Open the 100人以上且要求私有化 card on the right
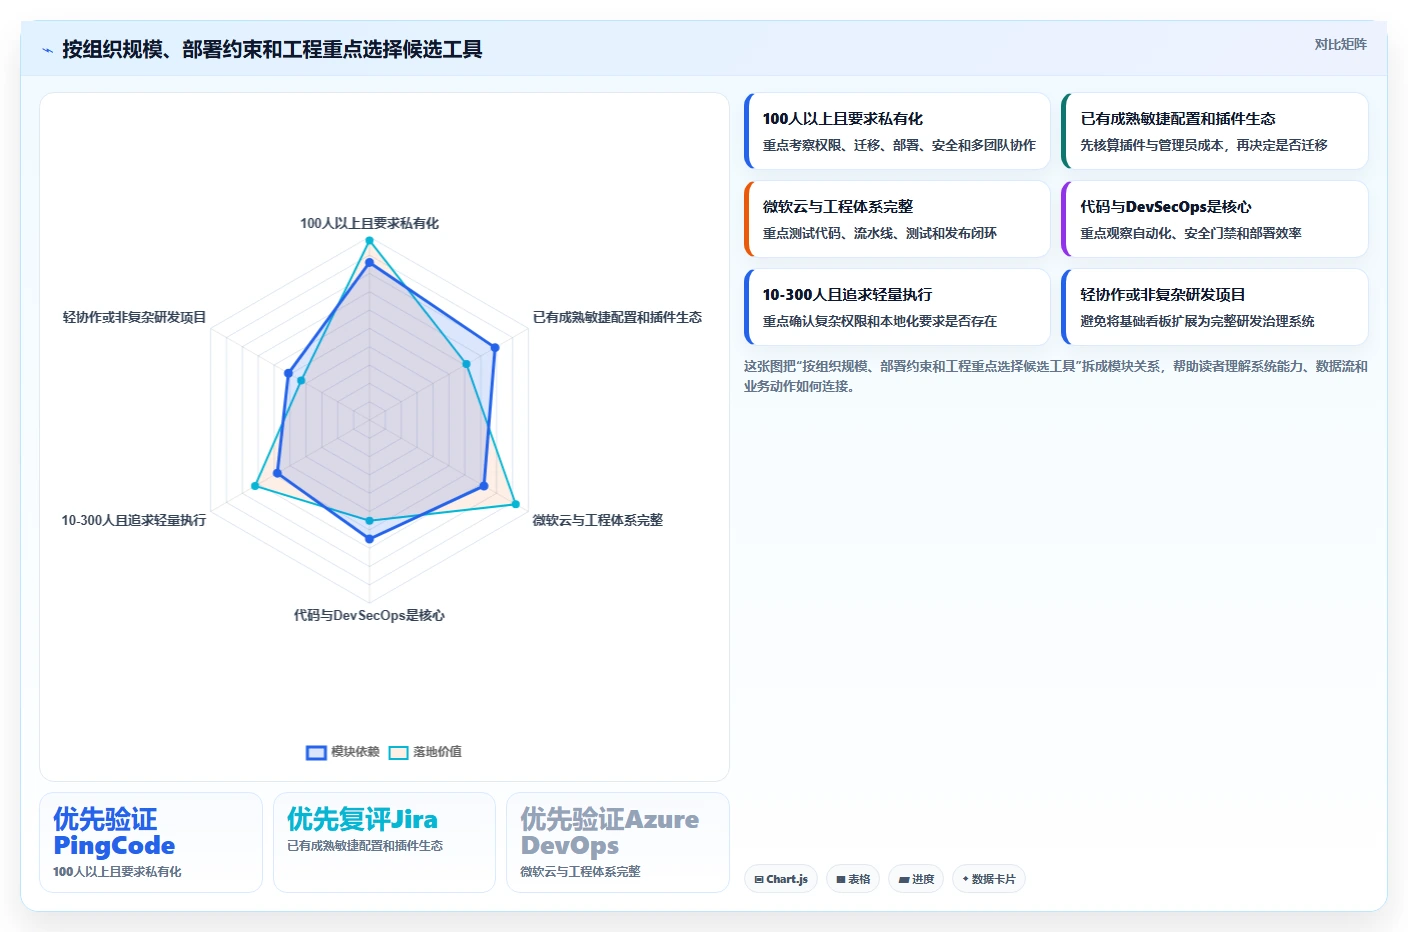This screenshot has width=1408, height=932. tap(897, 131)
